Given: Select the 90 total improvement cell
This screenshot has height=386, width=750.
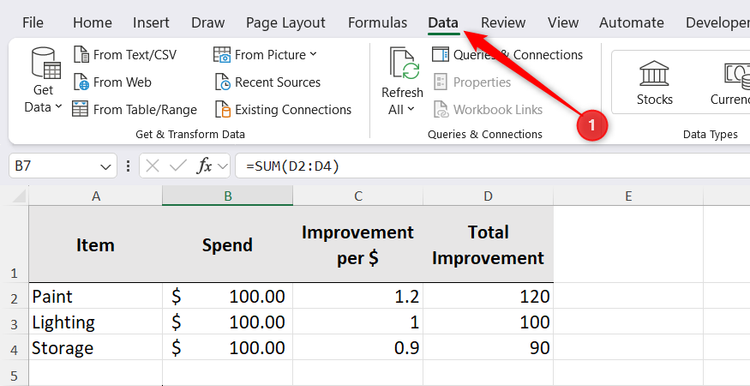Looking at the screenshot, I should pyautogui.click(x=488, y=347).
